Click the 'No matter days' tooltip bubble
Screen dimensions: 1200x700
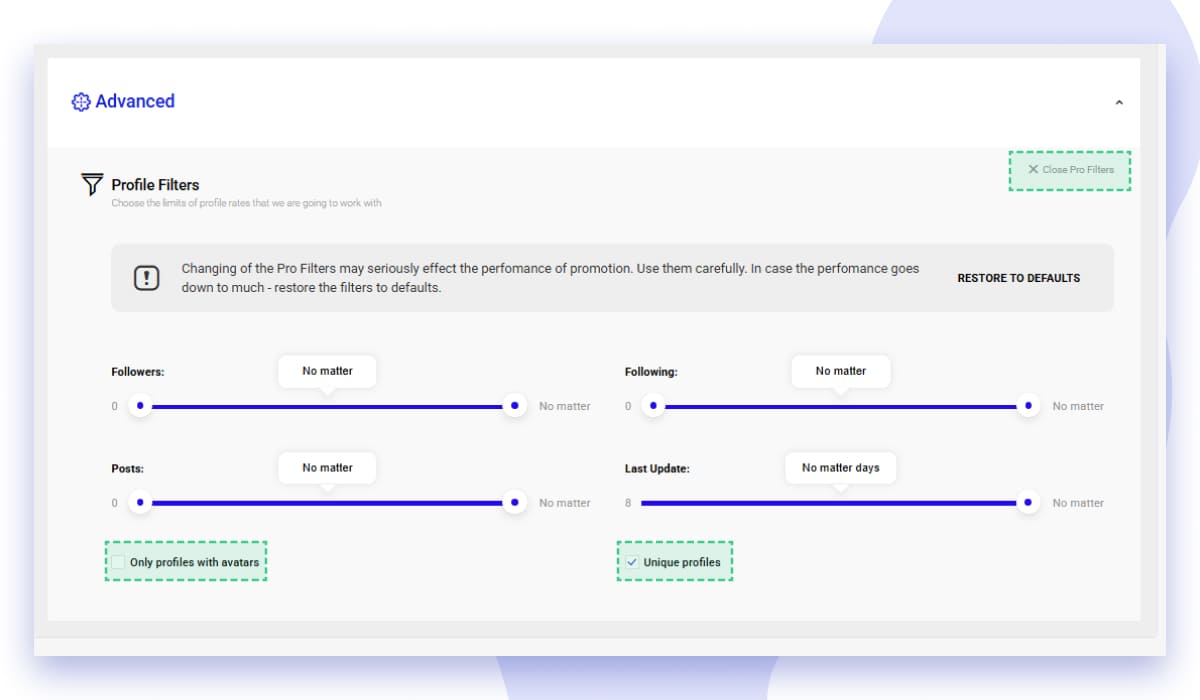pyautogui.click(x=840, y=468)
